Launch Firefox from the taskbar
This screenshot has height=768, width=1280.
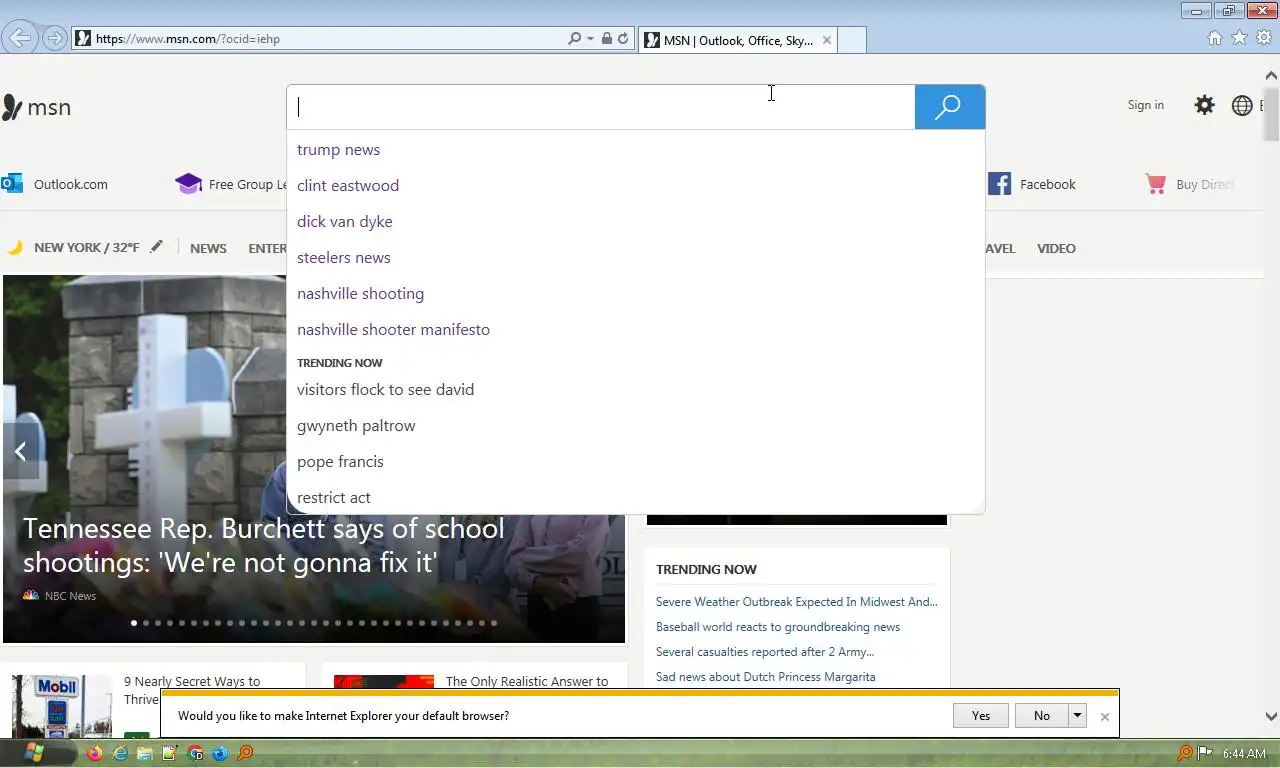tap(95, 753)
